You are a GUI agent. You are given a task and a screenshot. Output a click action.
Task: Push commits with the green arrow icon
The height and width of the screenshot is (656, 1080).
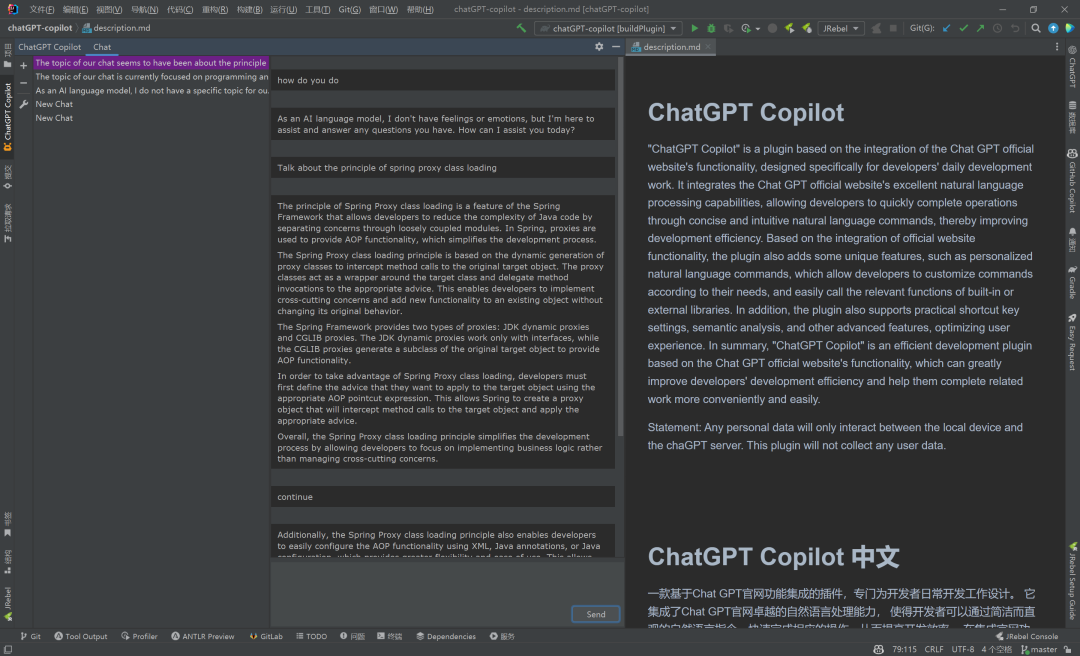(x=980, y=28)
